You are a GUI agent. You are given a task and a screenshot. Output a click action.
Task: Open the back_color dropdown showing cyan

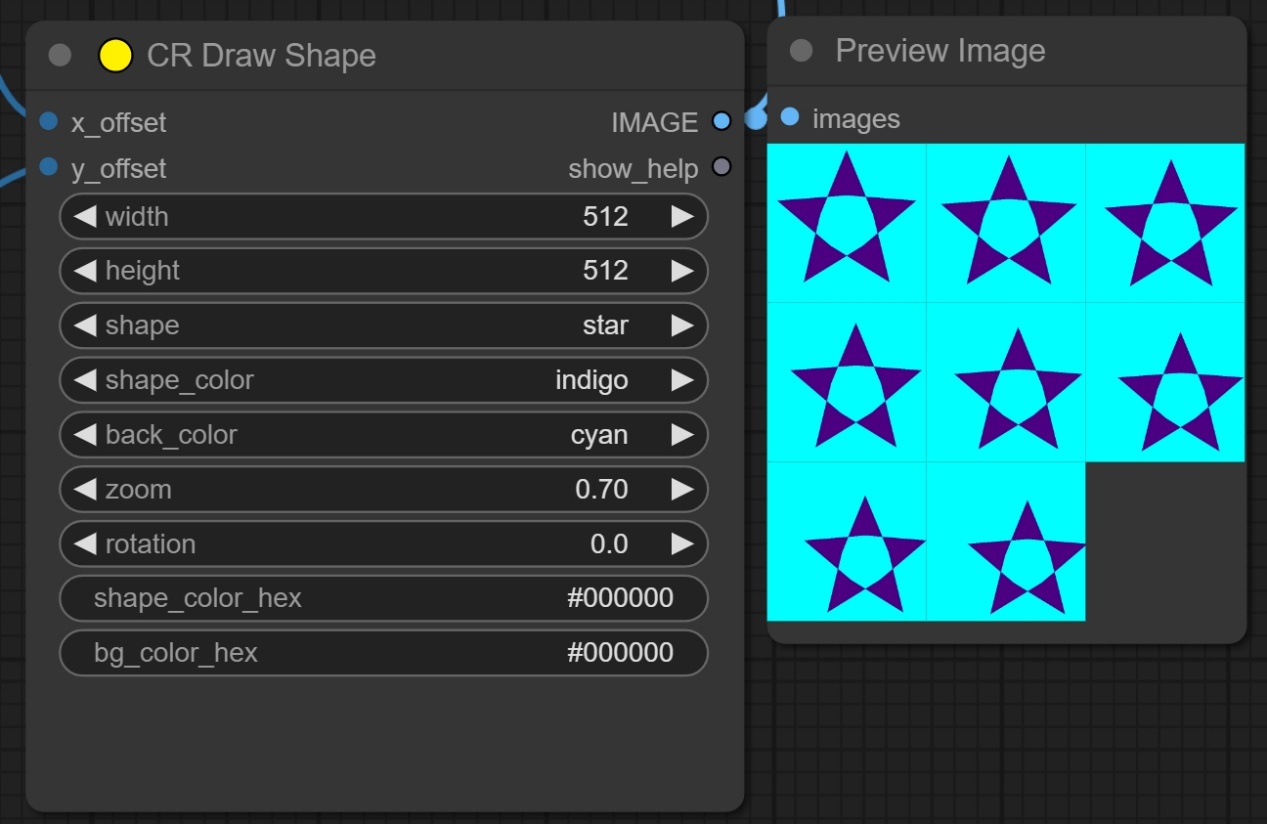tap(383, 435)
